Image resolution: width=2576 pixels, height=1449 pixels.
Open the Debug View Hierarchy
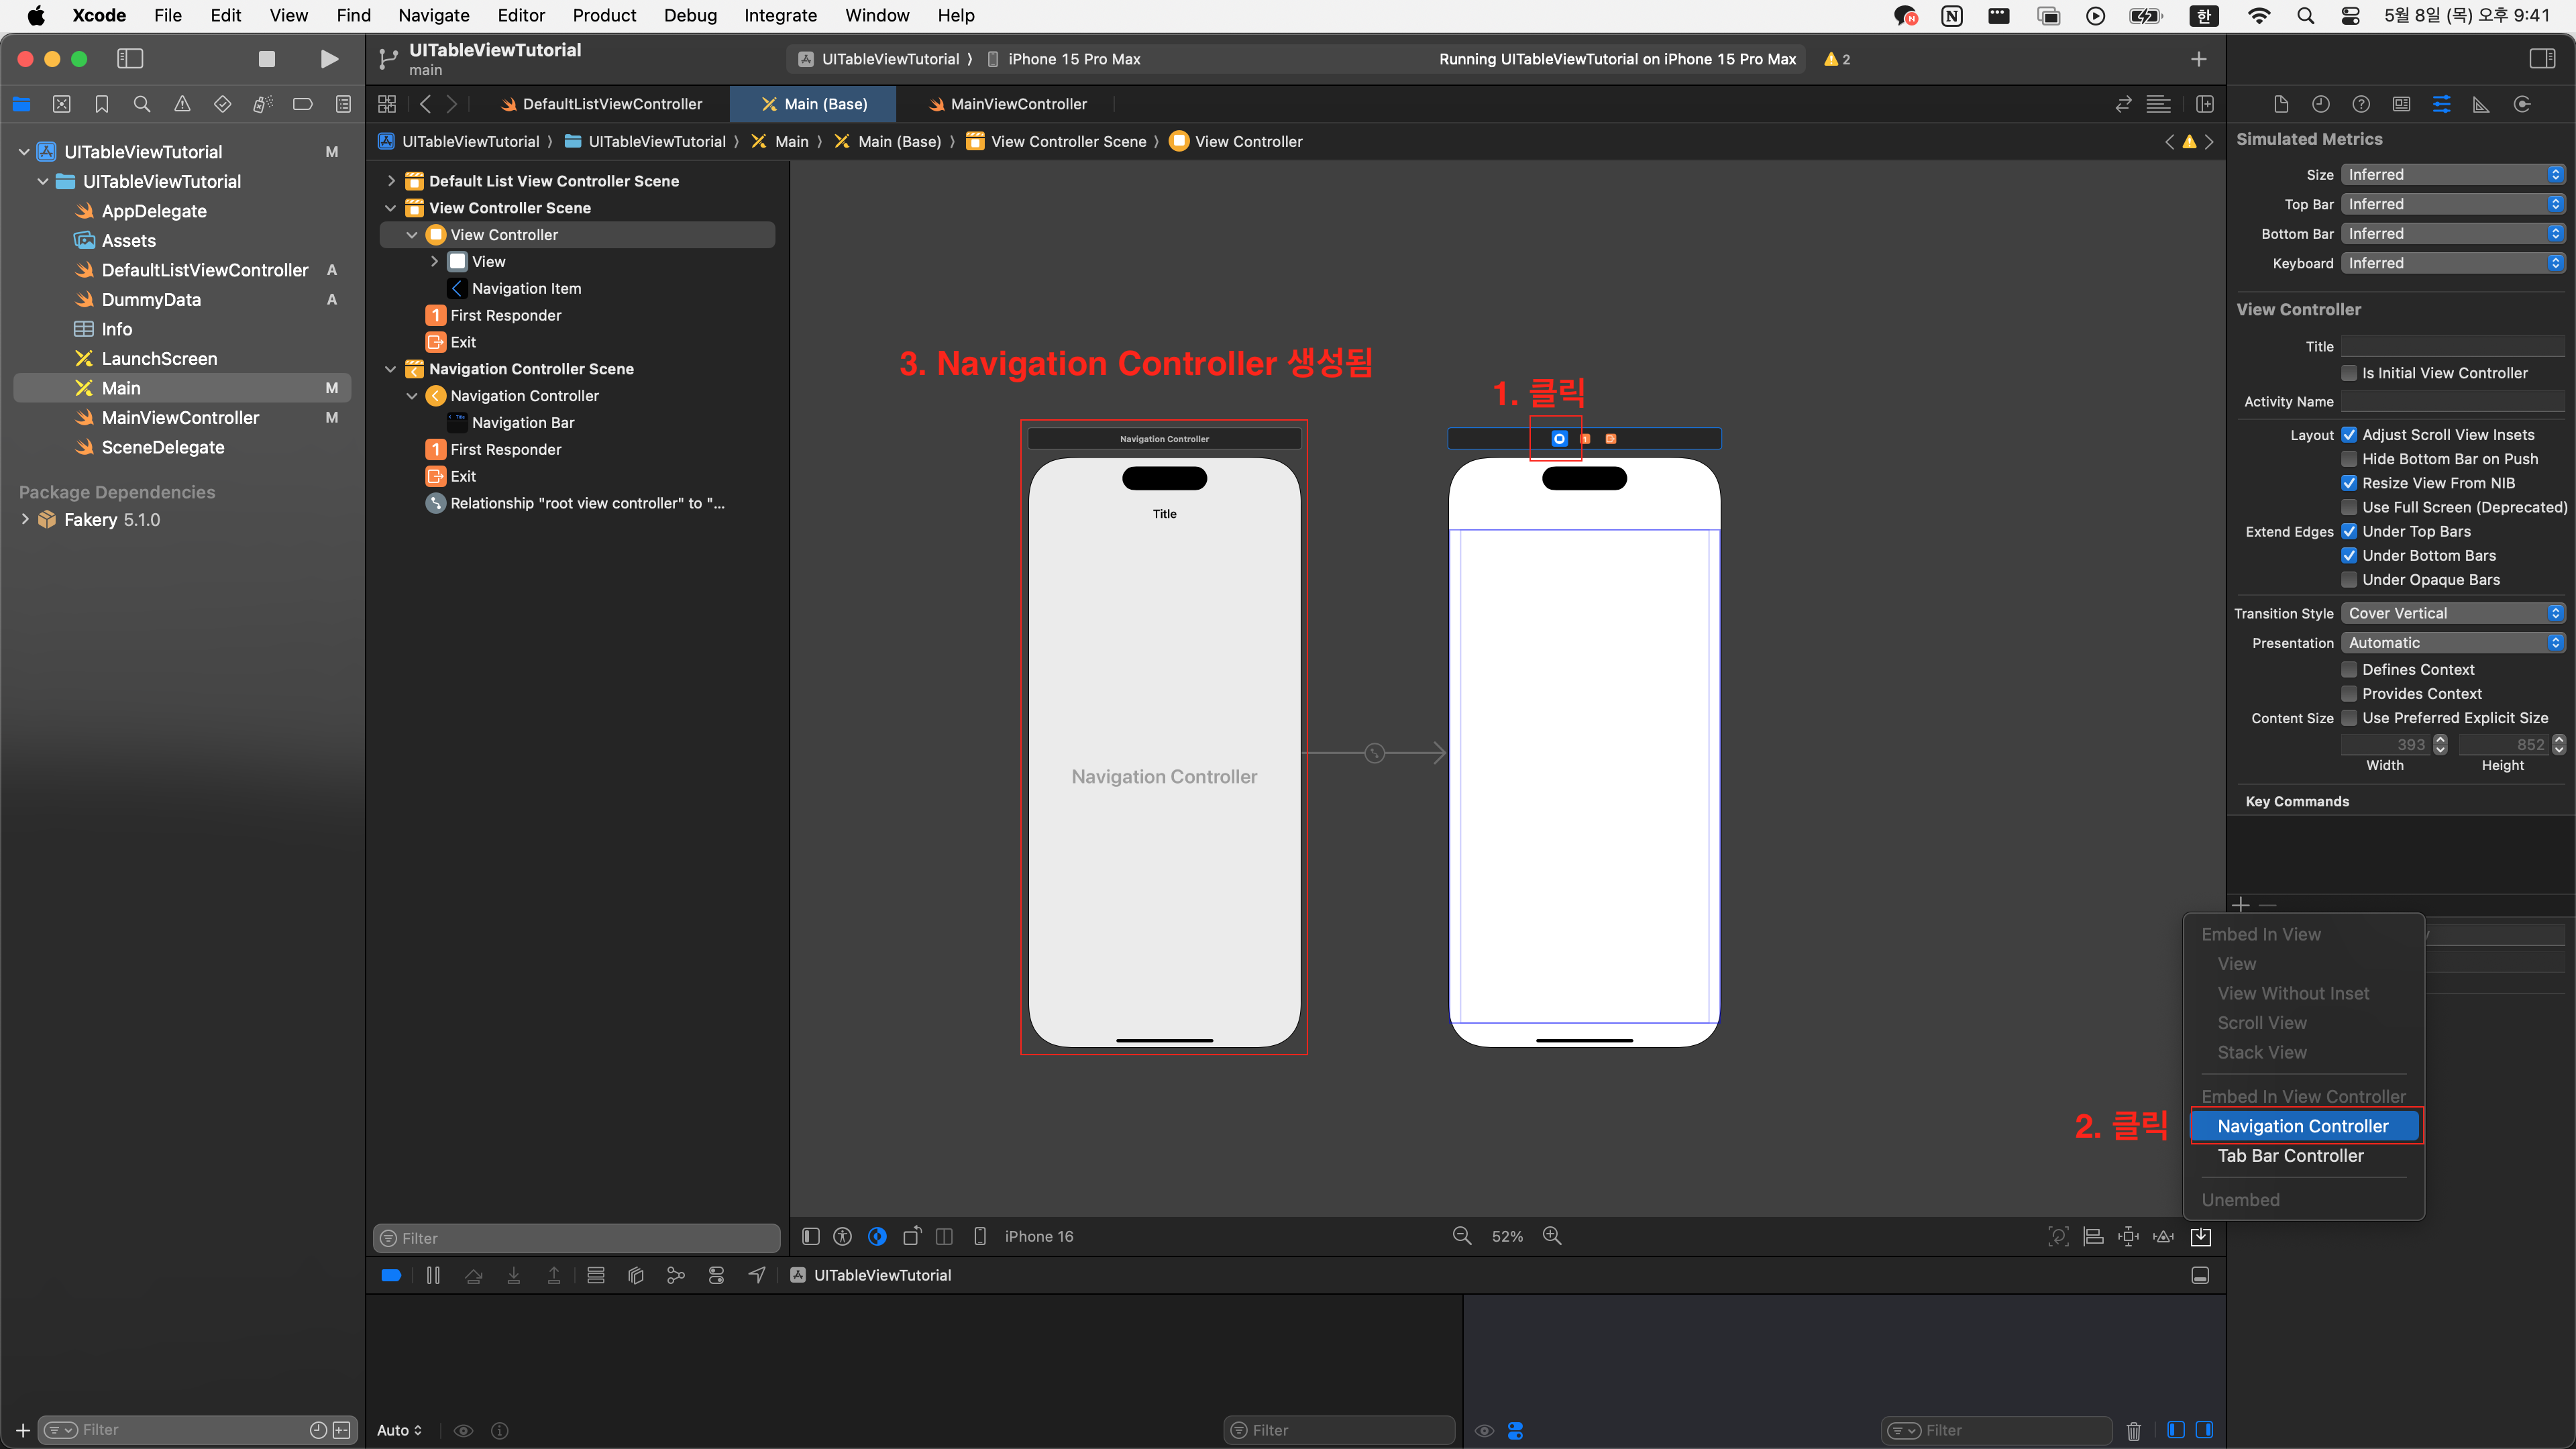click(635, 1275)
